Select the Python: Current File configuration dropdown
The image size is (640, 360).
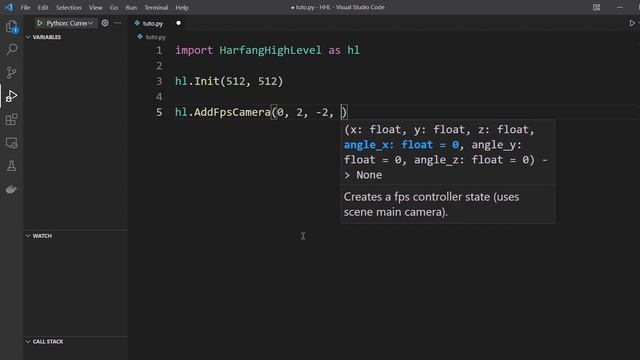pyautogui.click(x=69, y=23)
